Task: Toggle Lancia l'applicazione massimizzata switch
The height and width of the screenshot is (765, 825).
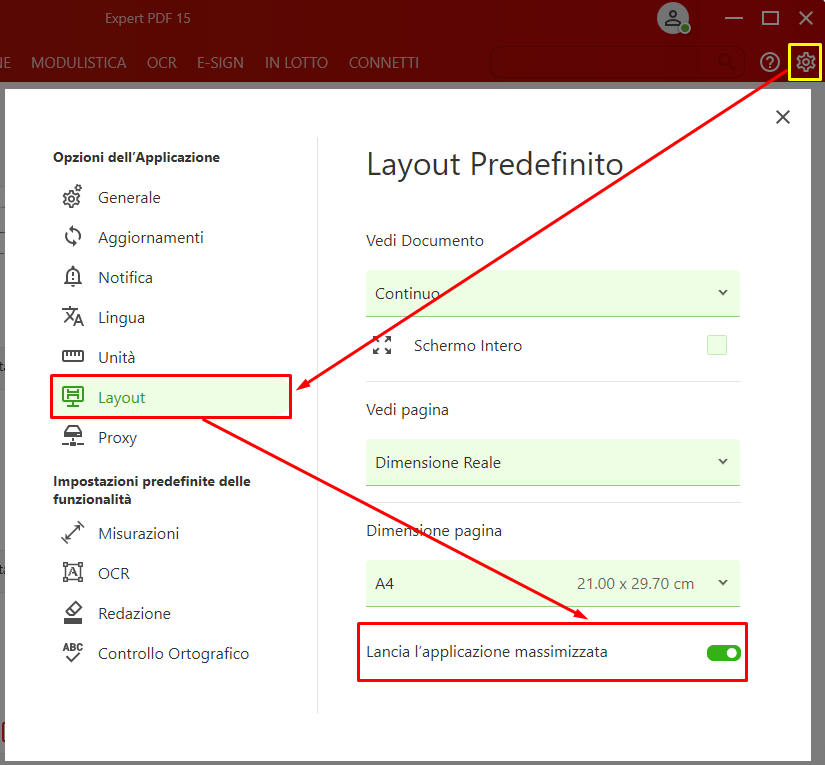Action: pos(723,653)
